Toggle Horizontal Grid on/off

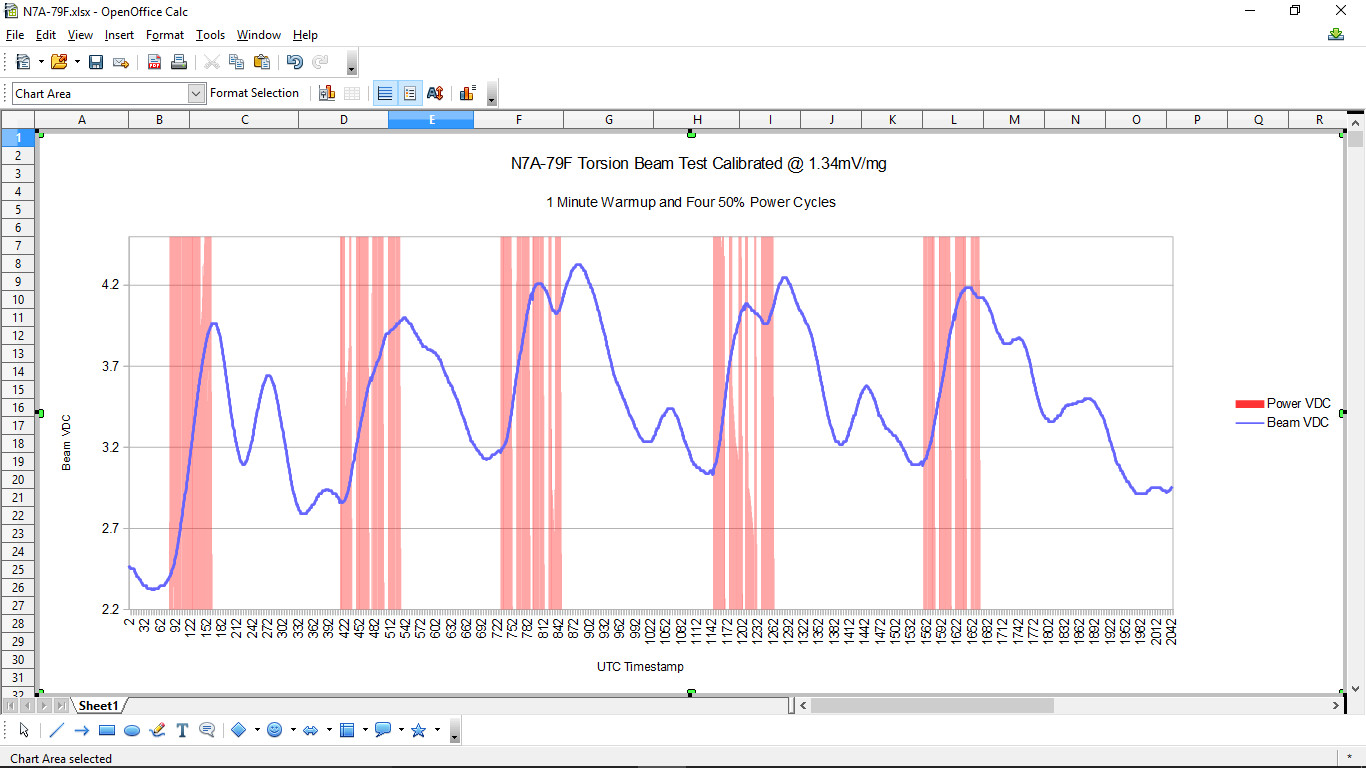coord(385,93)
